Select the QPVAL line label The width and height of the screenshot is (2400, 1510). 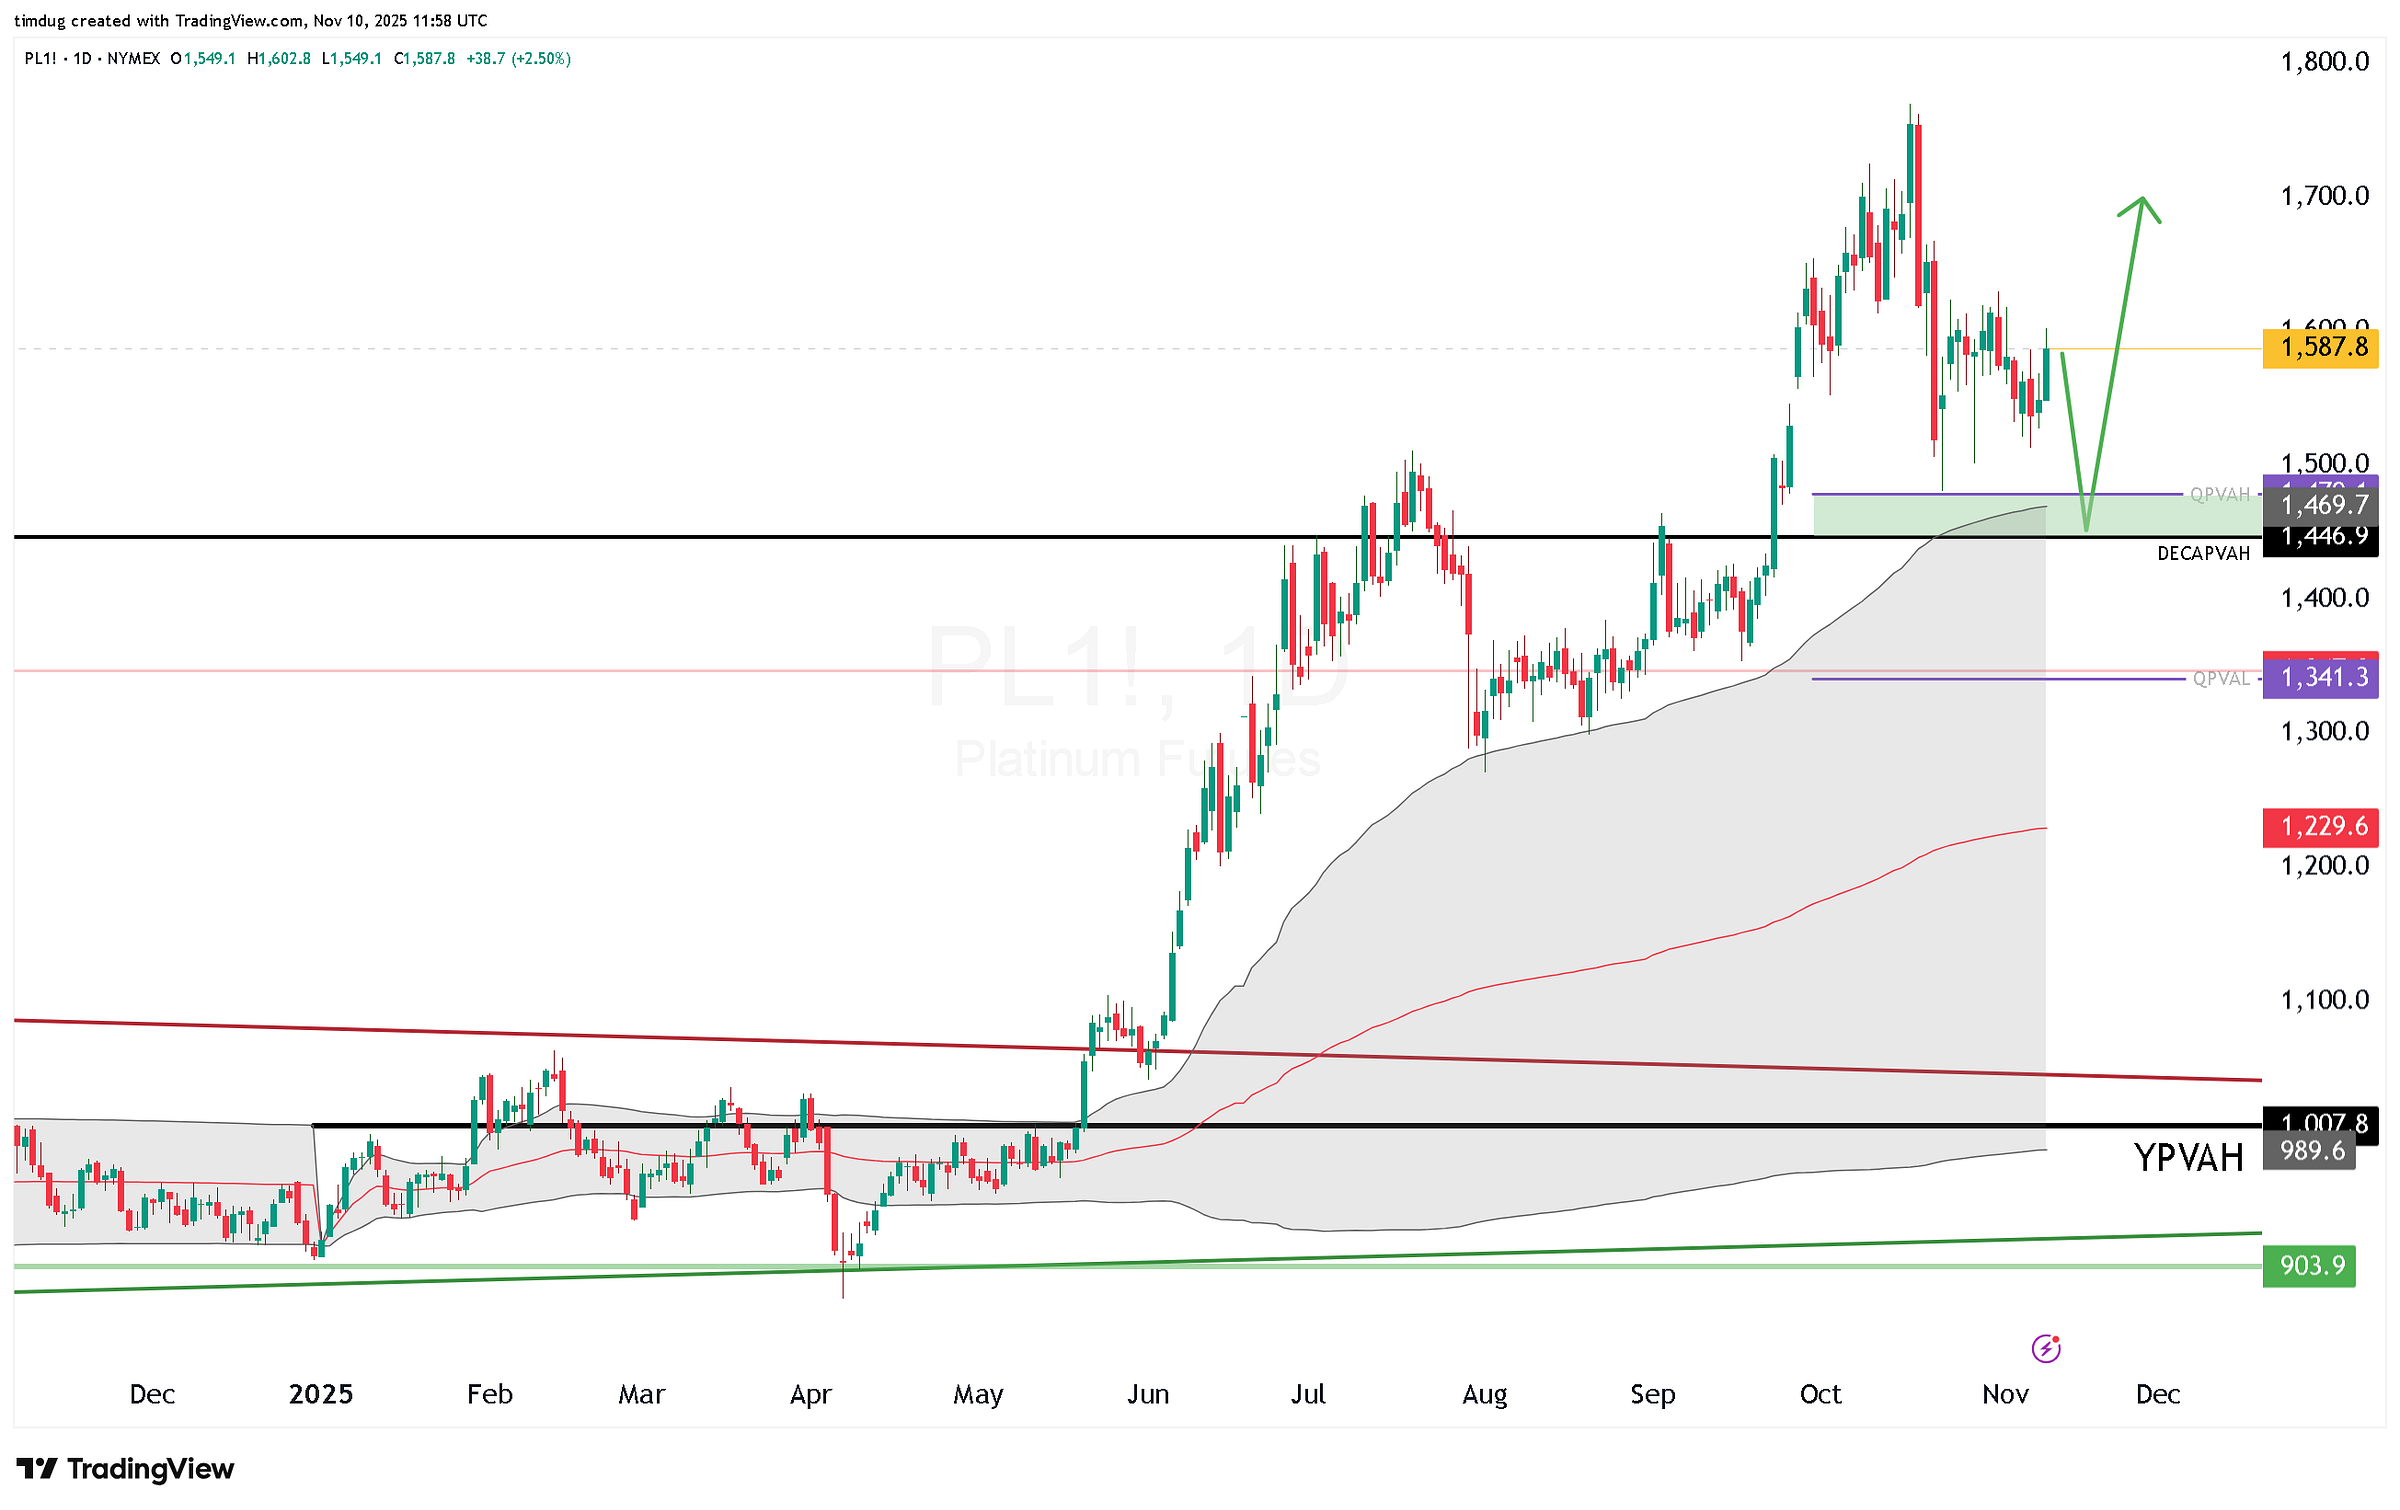[2220, 678]
